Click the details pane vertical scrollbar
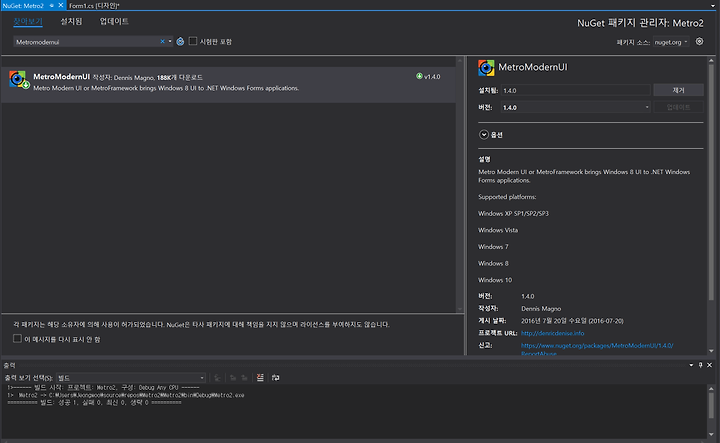This screenshot has height=443, width=720. pyautogui.click(x=711, y=184)
